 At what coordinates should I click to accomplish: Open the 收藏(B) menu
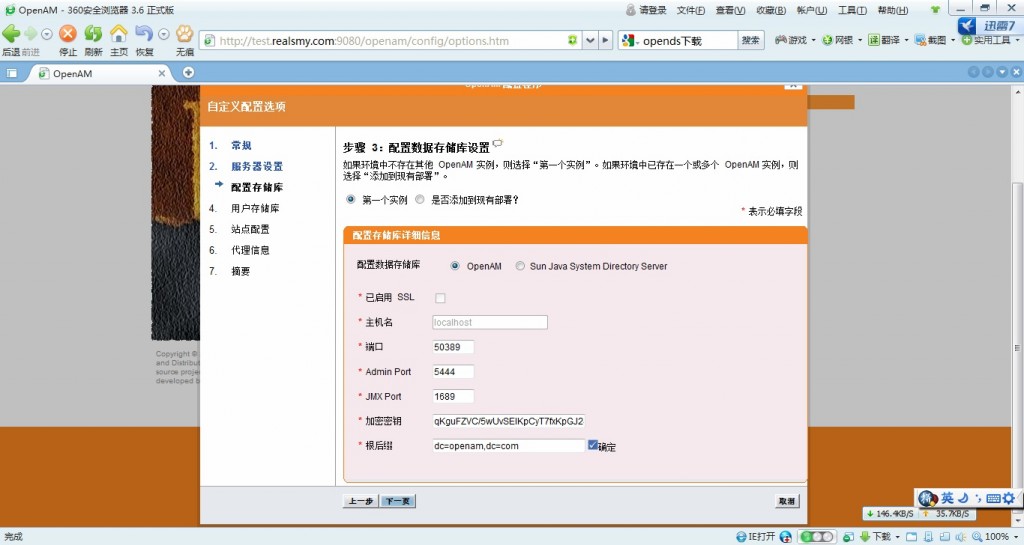tap(771, 10)
